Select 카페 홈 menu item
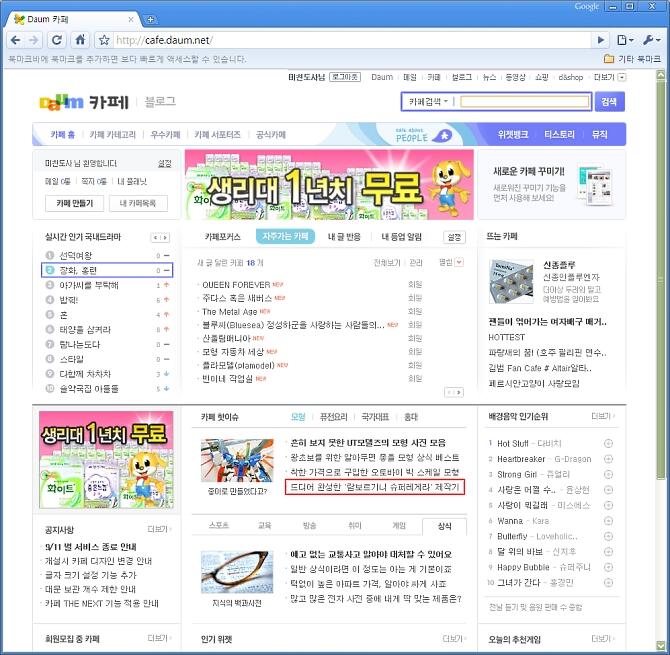Screen dimensions: 670x655 pos(62,135)
